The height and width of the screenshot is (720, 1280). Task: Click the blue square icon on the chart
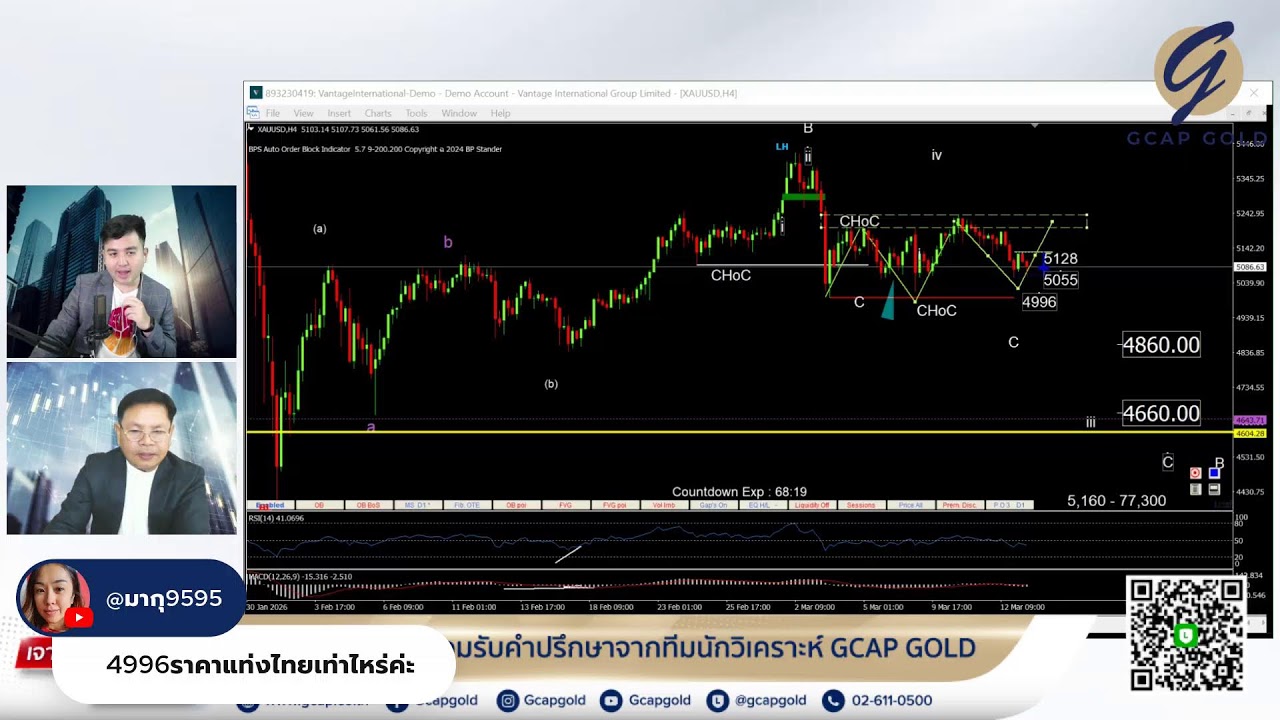point(1214,473)
